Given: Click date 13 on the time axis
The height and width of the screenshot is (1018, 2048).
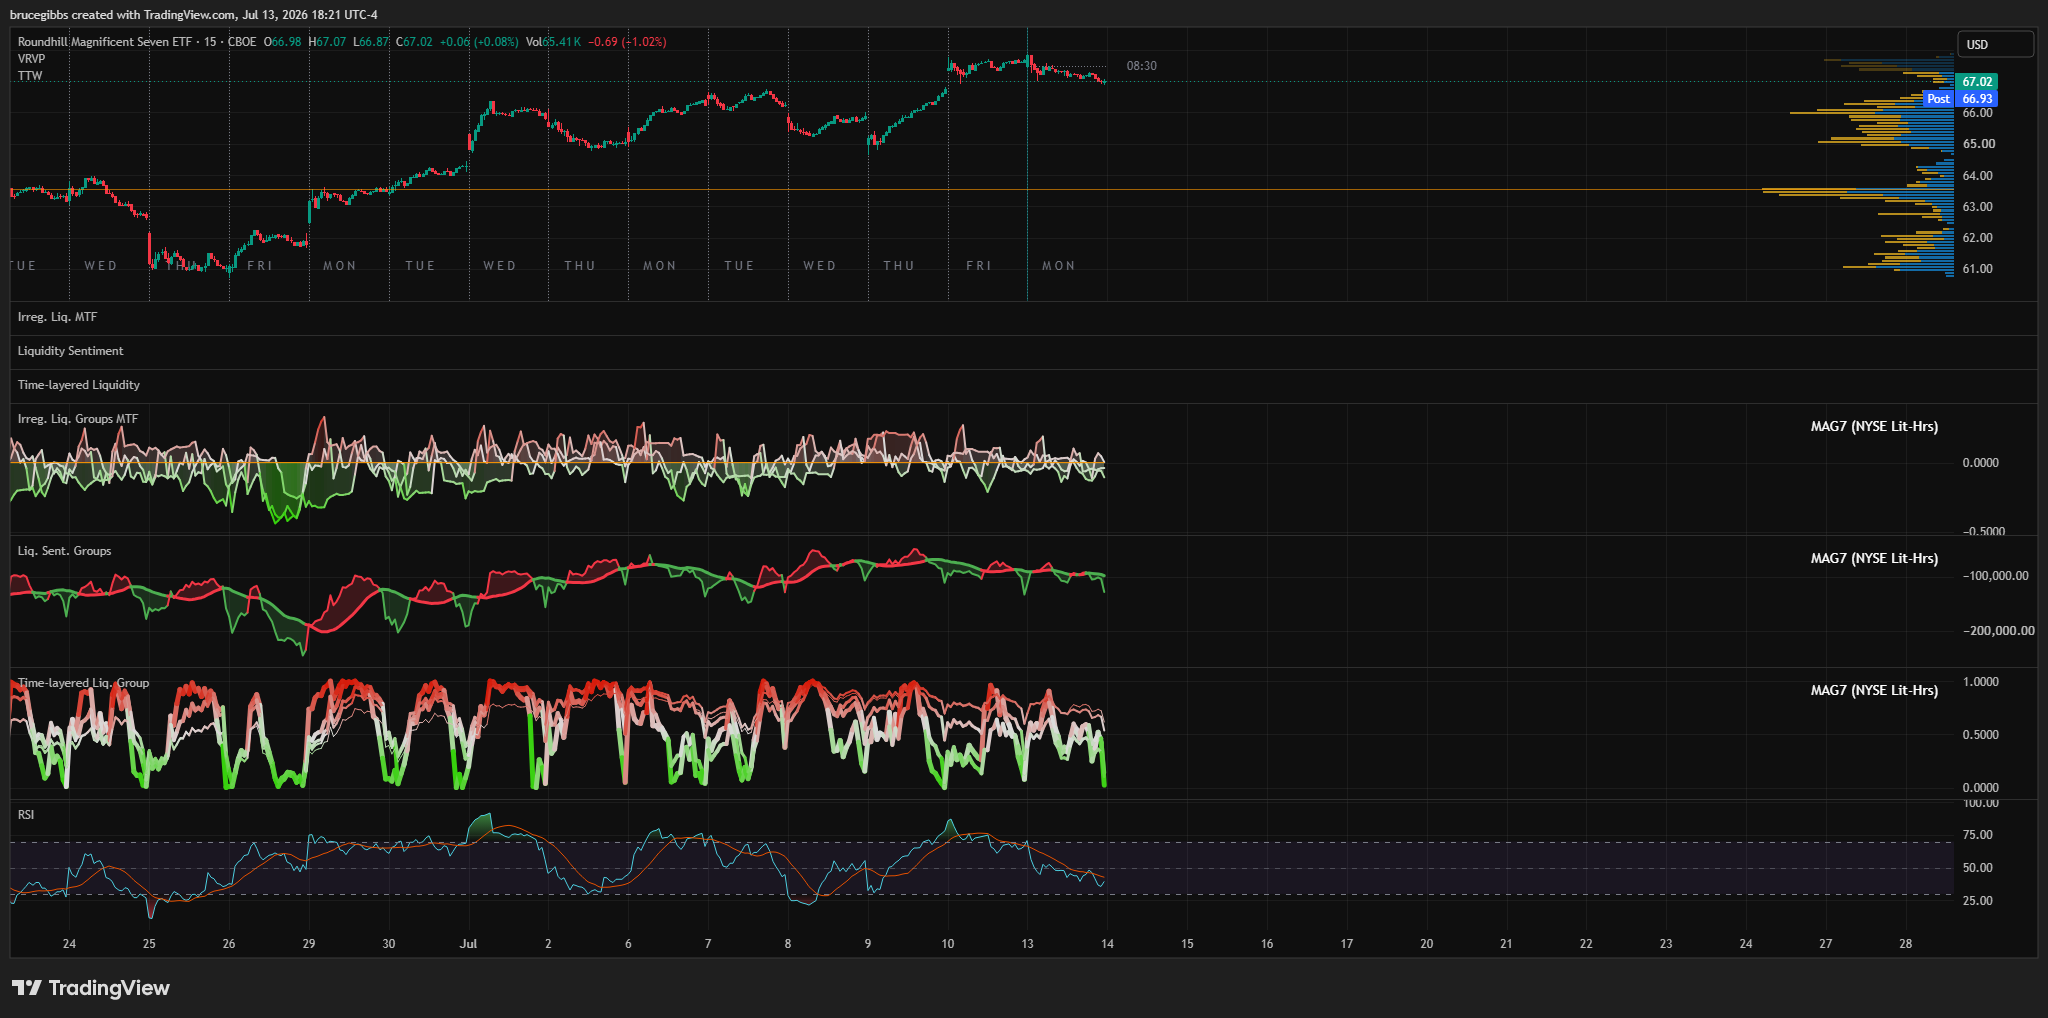Looking at the screenshot, I should coord(1027,944).
